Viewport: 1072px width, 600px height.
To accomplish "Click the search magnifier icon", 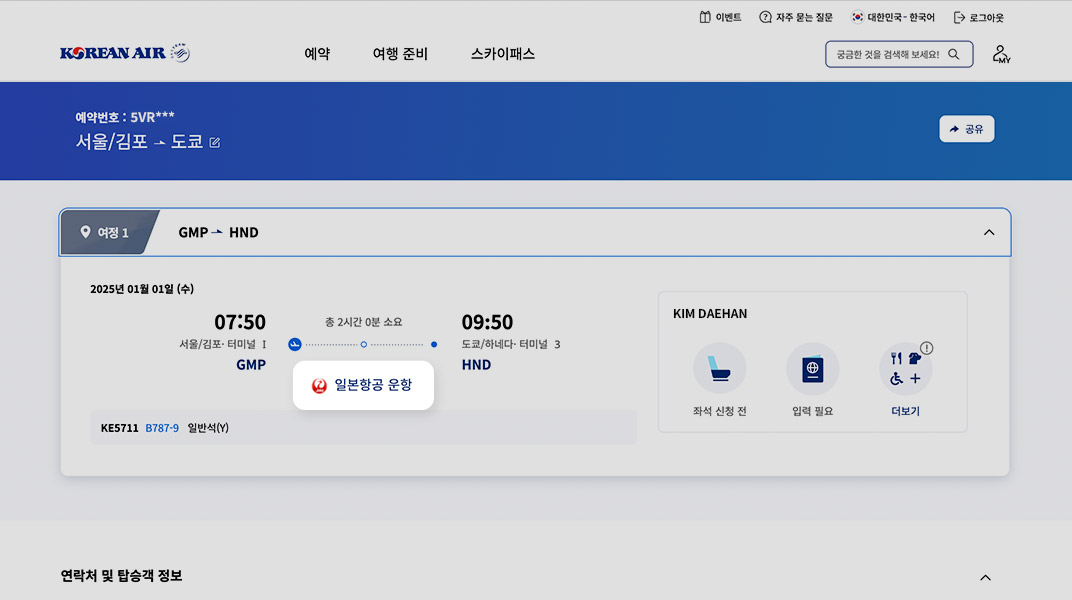I will click(954, 54).
